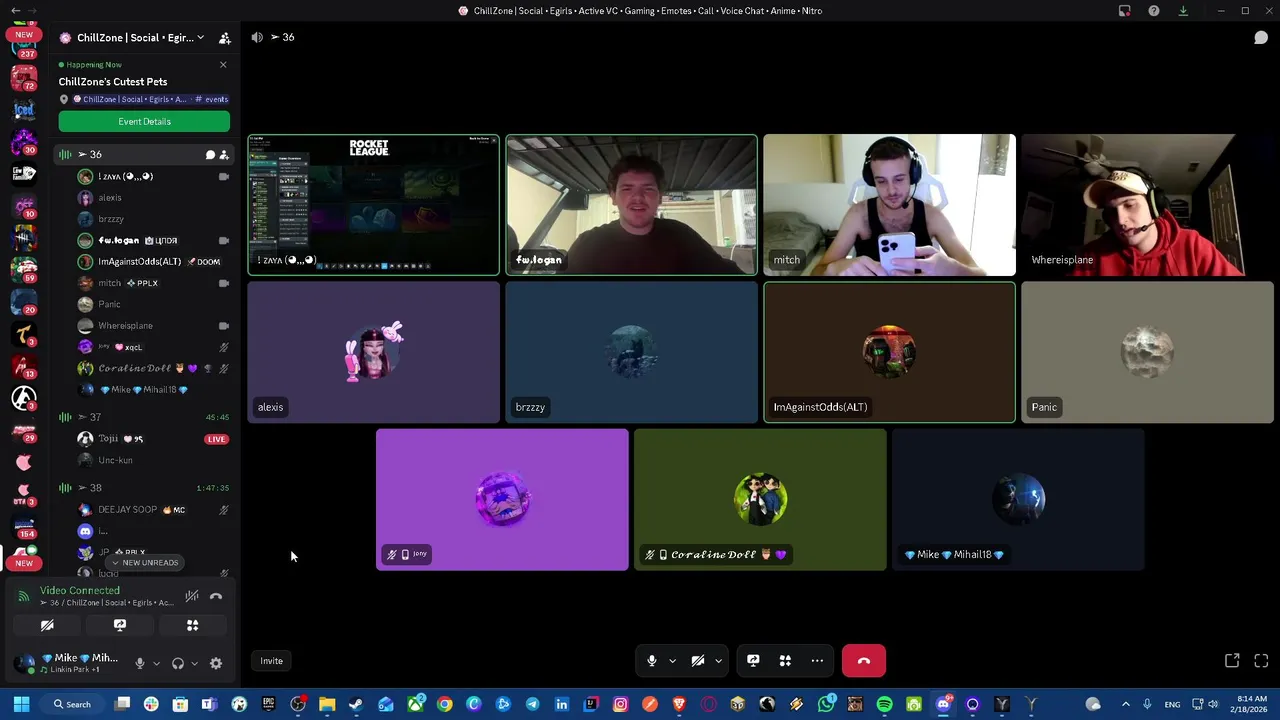Open user settings gear icon
1280x720 pixels.
coord(216,664)
